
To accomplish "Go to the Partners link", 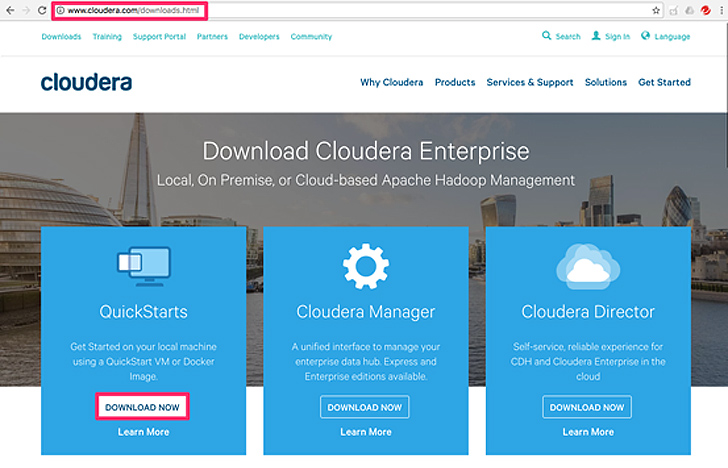I will [x=212, y=36].
